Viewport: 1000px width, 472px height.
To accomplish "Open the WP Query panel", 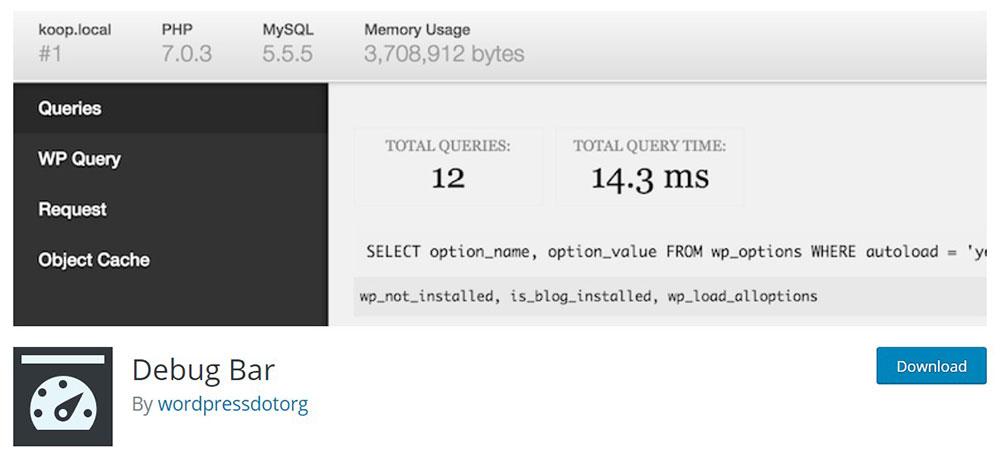I will click(x=79, y=159).
